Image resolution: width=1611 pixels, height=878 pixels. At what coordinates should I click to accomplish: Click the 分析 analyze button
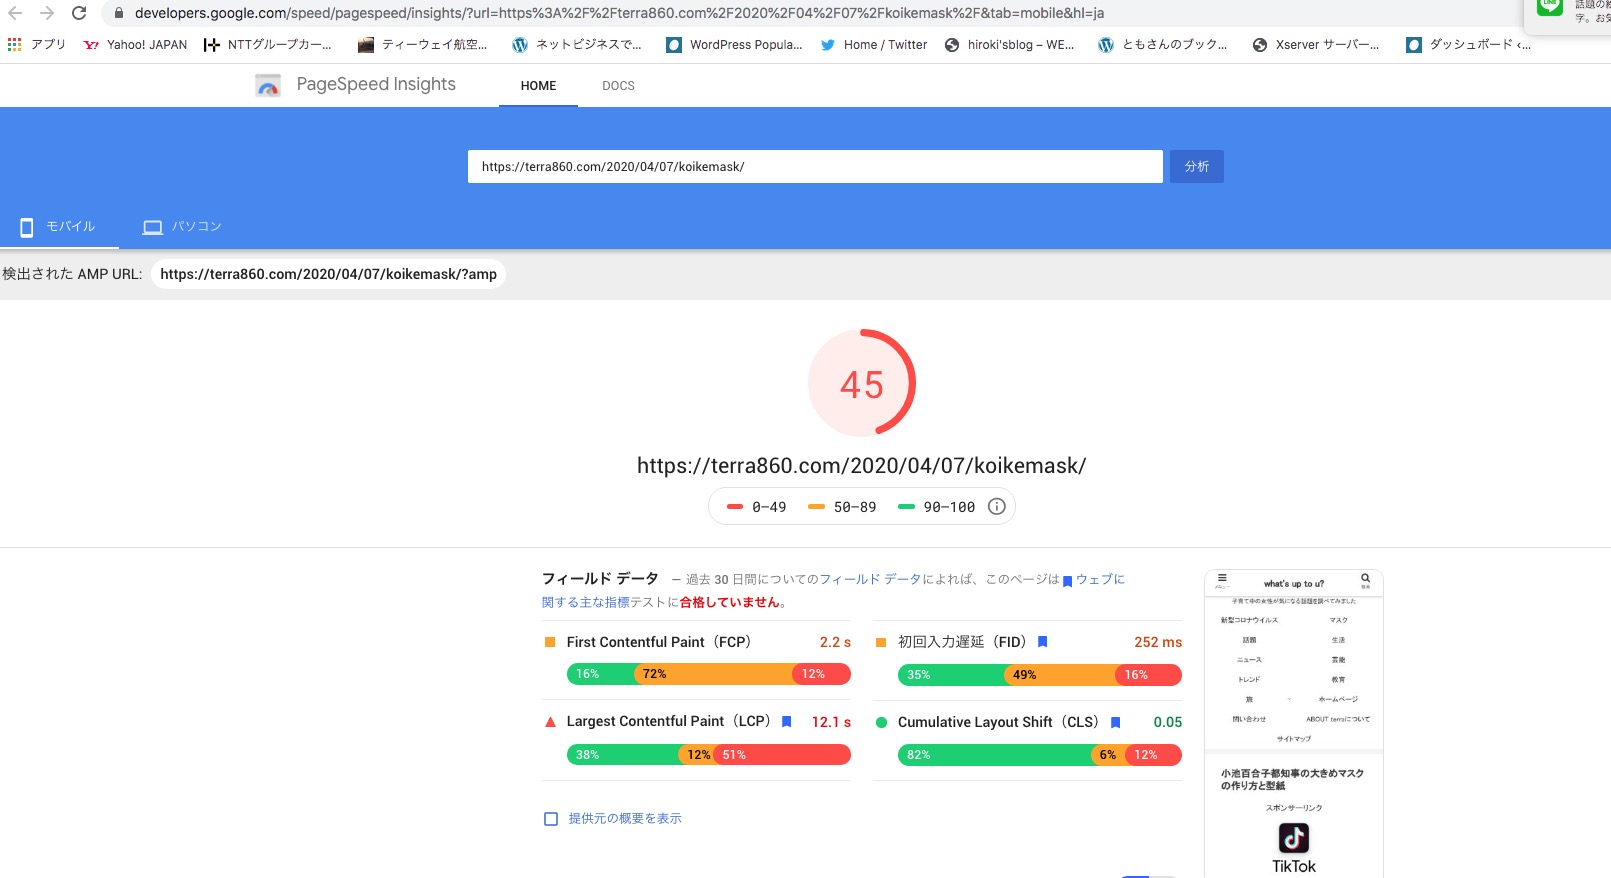click(1197, 167)
